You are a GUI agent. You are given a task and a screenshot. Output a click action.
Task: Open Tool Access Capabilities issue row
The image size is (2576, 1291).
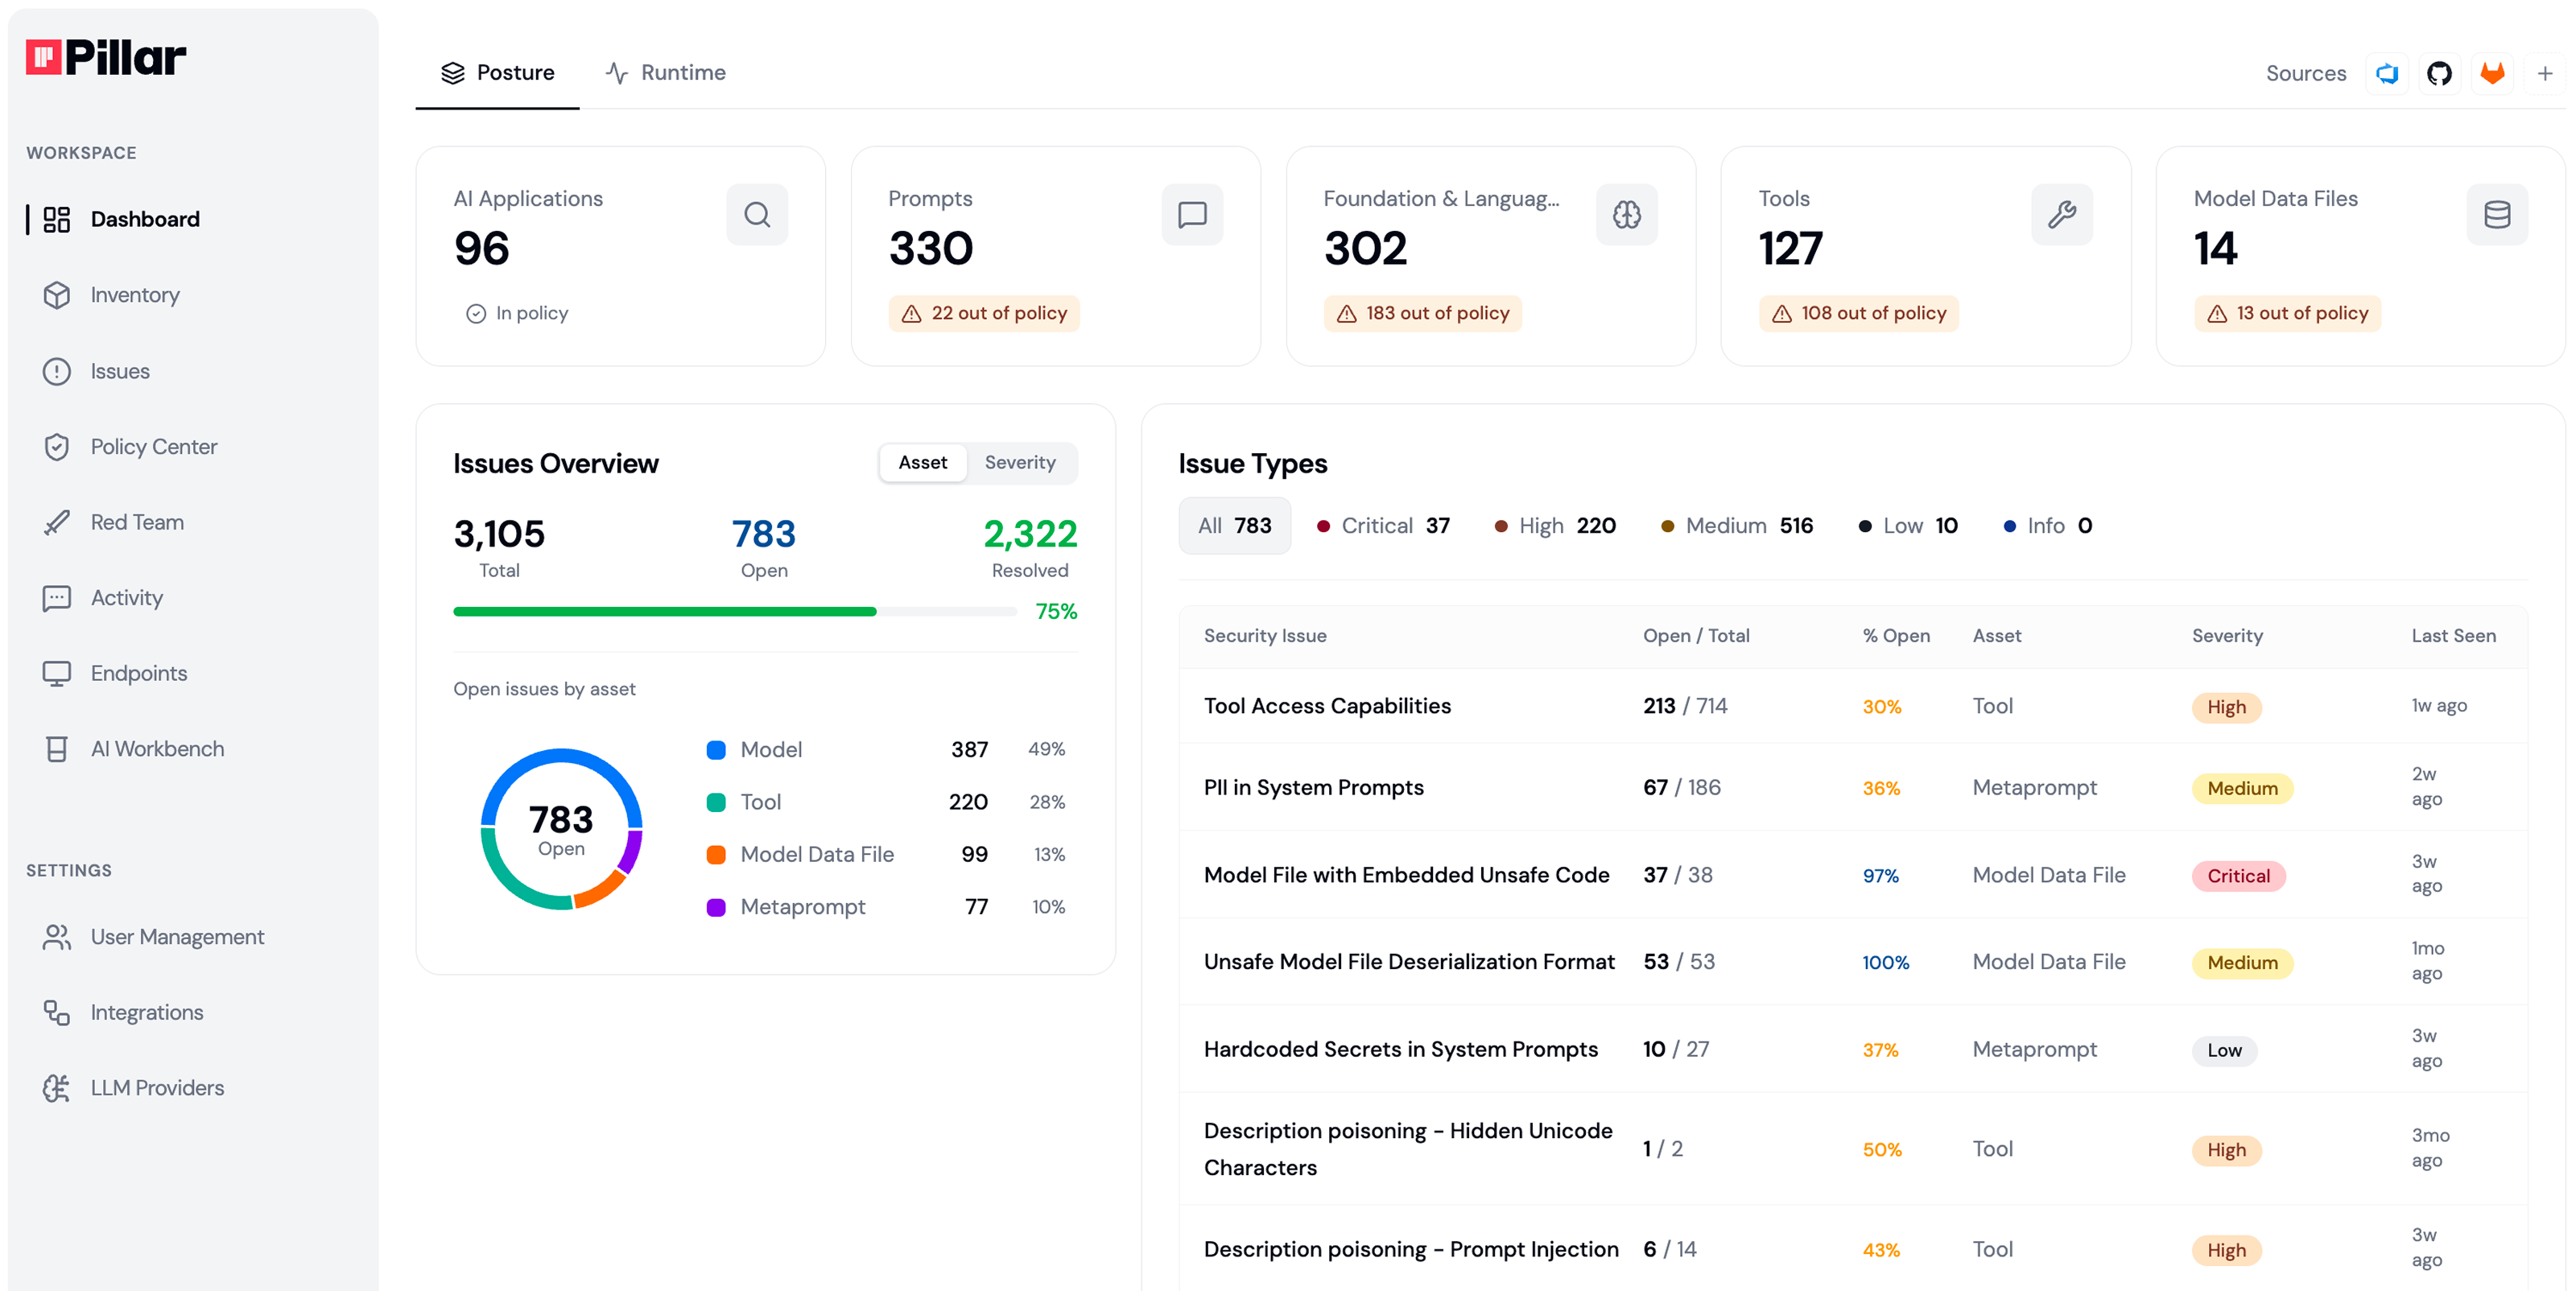click(x=1853, y=706)
